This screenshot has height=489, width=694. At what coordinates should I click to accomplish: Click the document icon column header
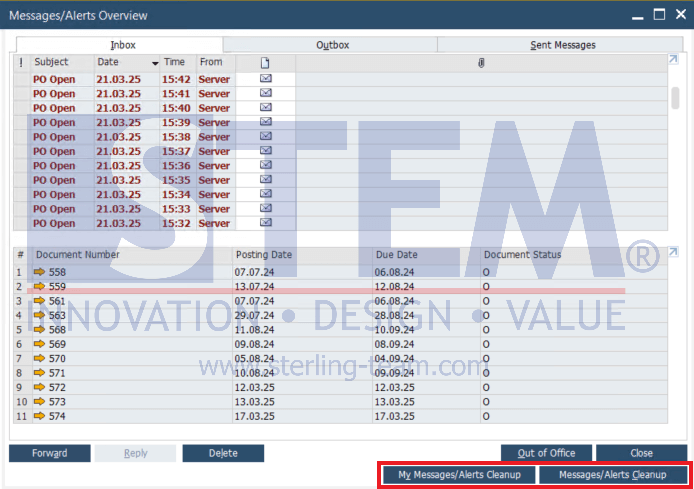click(265, 62)
